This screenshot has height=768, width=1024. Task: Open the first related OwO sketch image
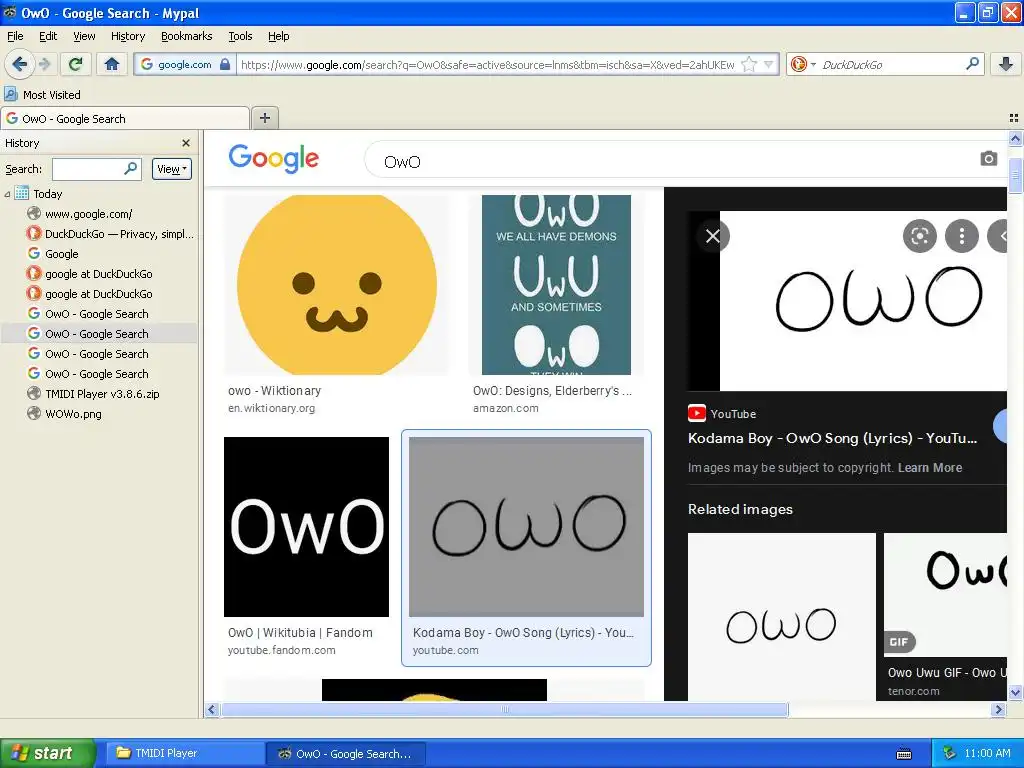(782, 616)
